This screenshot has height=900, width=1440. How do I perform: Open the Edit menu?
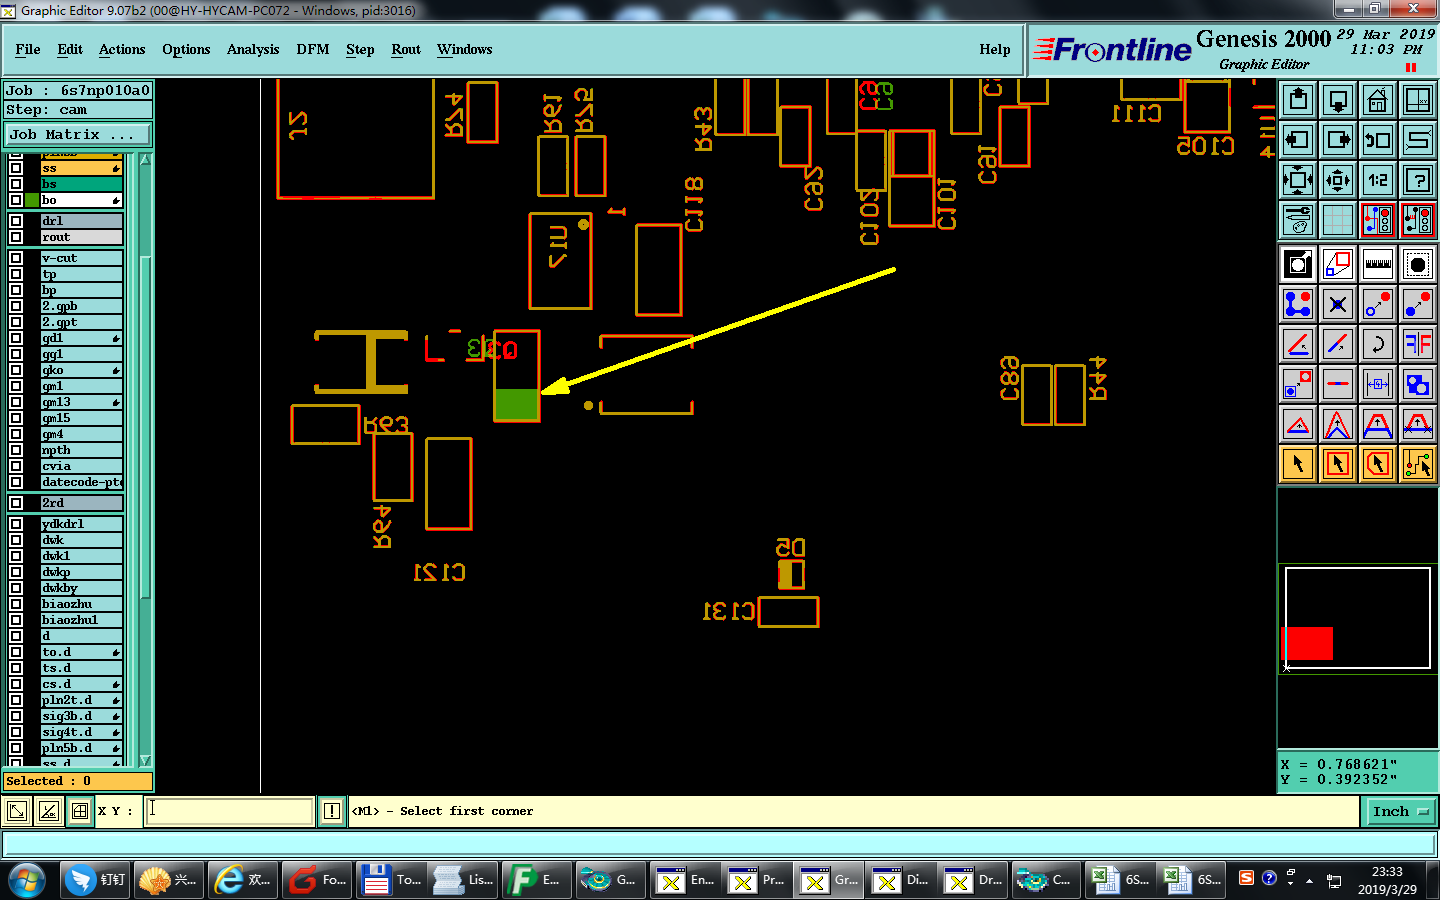(70, 49)
